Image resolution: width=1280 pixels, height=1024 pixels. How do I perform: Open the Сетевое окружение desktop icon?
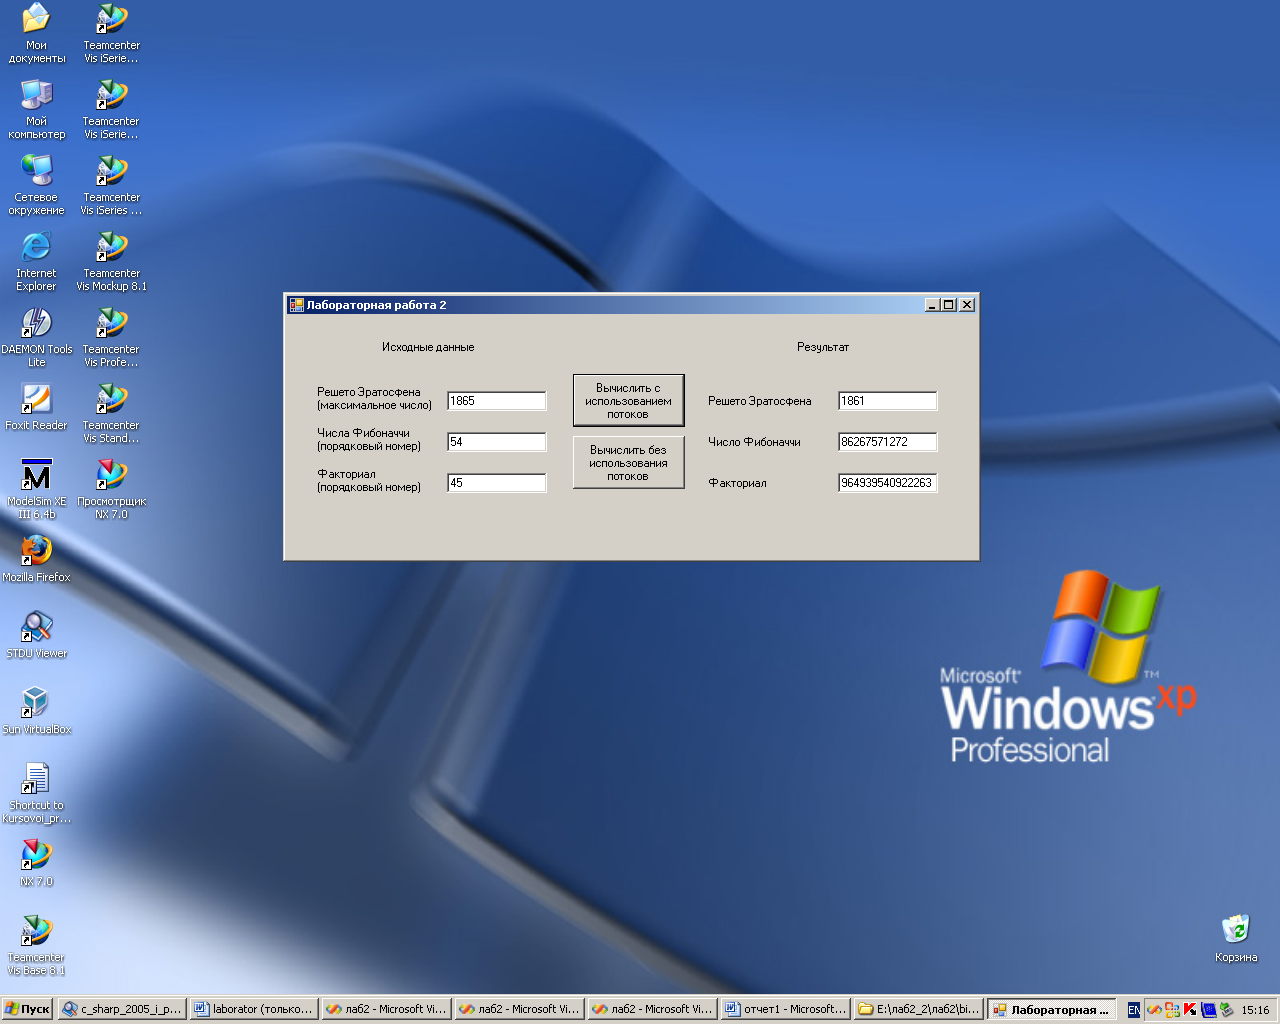(x=36, y=184)
